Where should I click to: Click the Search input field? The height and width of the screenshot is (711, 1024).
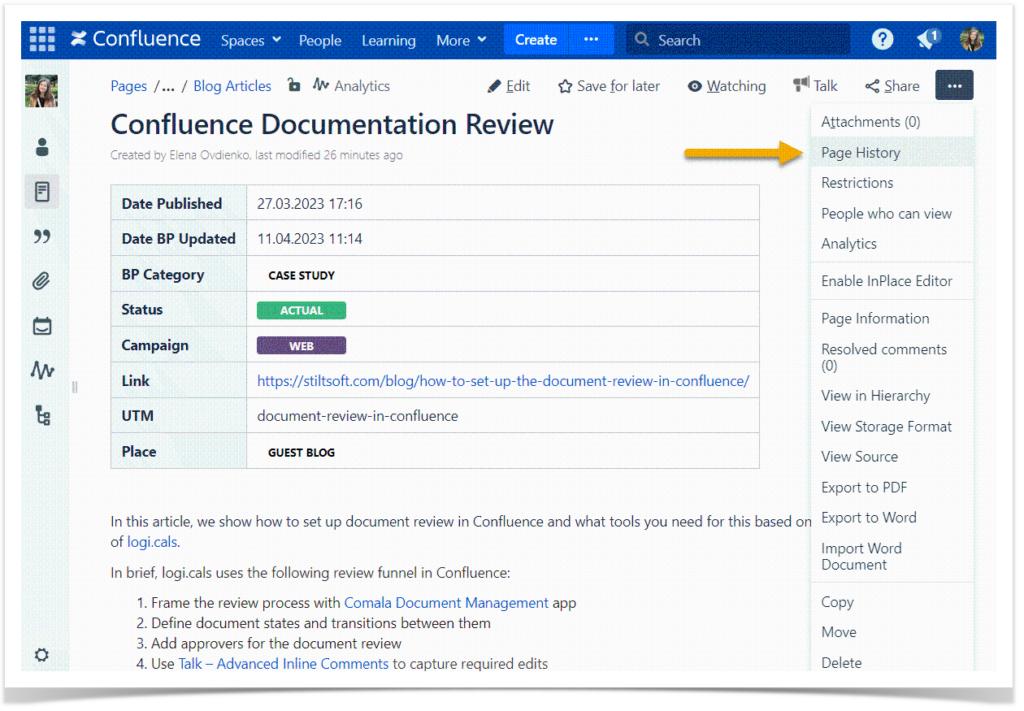tap(737, 39)
